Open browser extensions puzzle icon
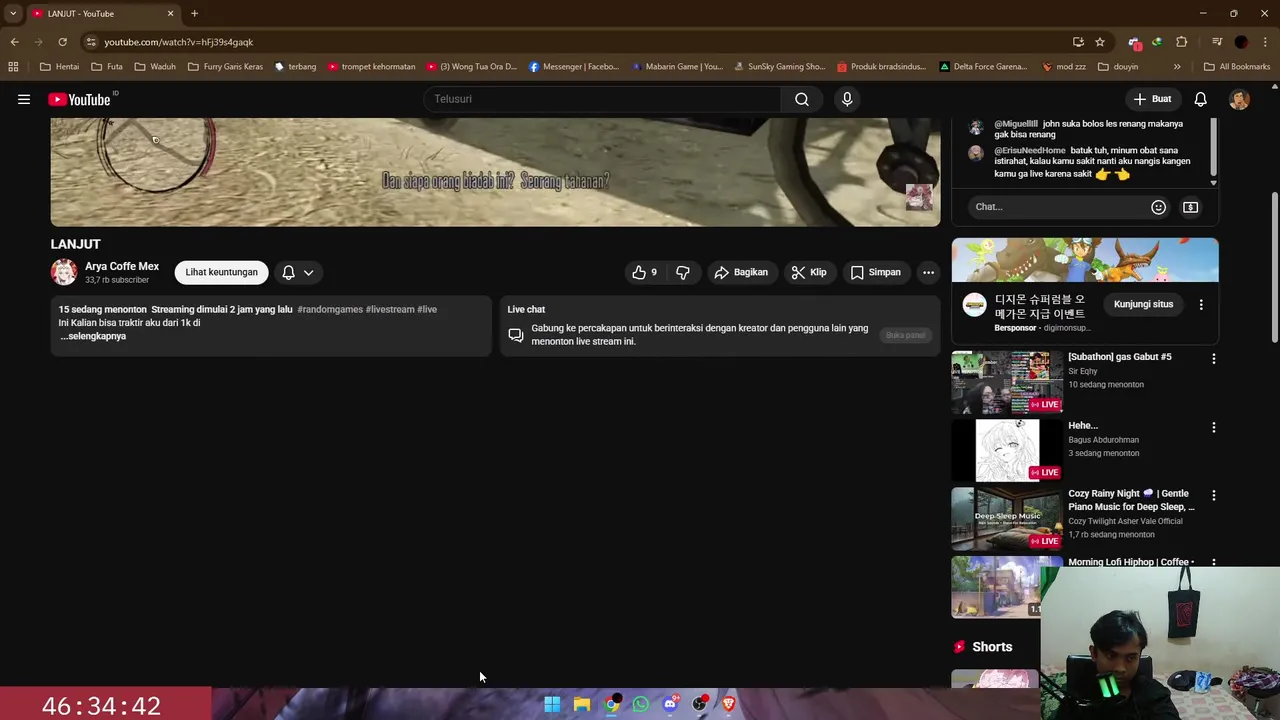The height and width of the screenshot is (720, 1280). click(1182, 42)
